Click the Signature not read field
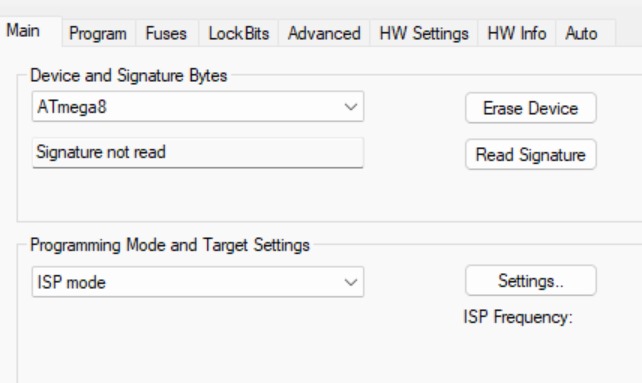The height and width of the screenshot is (383, 642). [x=198, y=152]
